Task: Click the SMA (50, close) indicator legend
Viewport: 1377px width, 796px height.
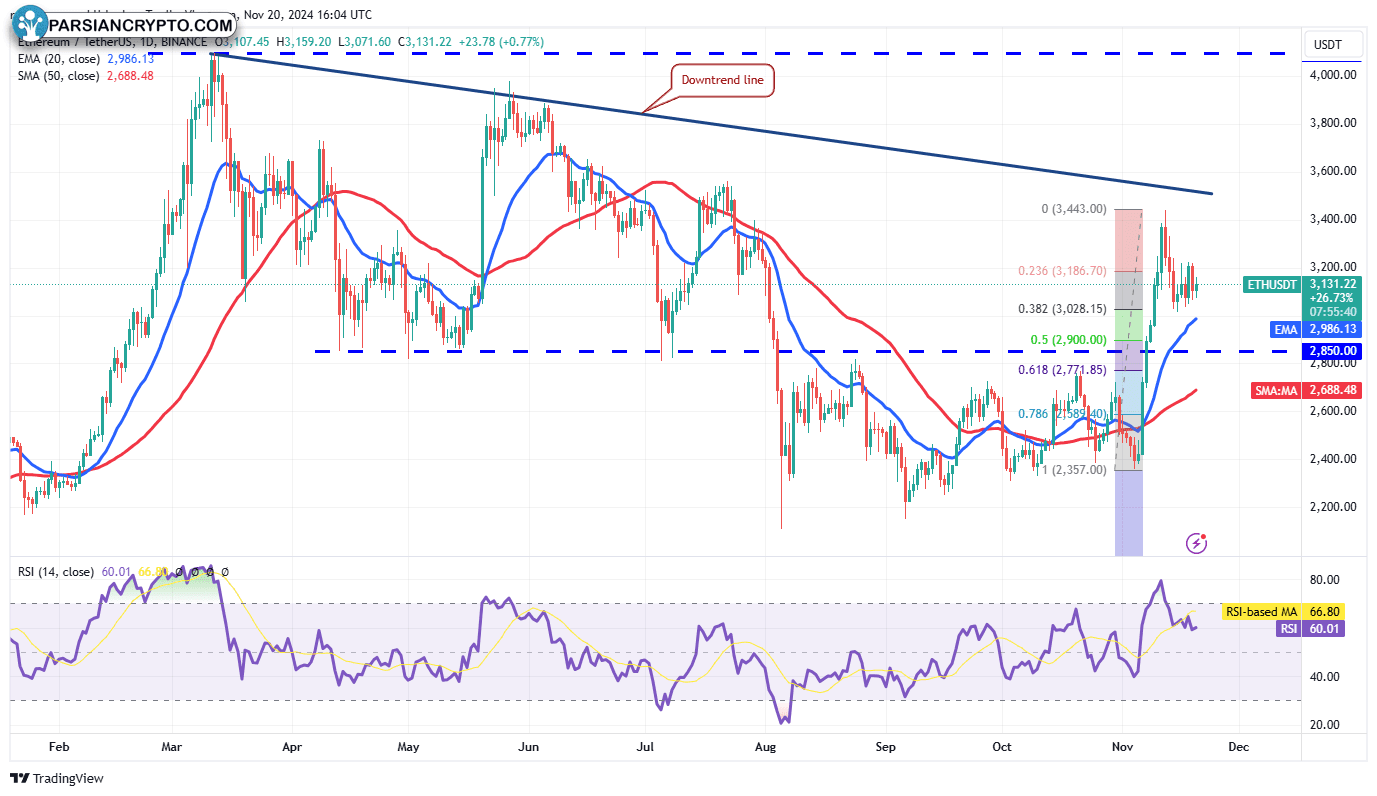Action: pos(61,75)
